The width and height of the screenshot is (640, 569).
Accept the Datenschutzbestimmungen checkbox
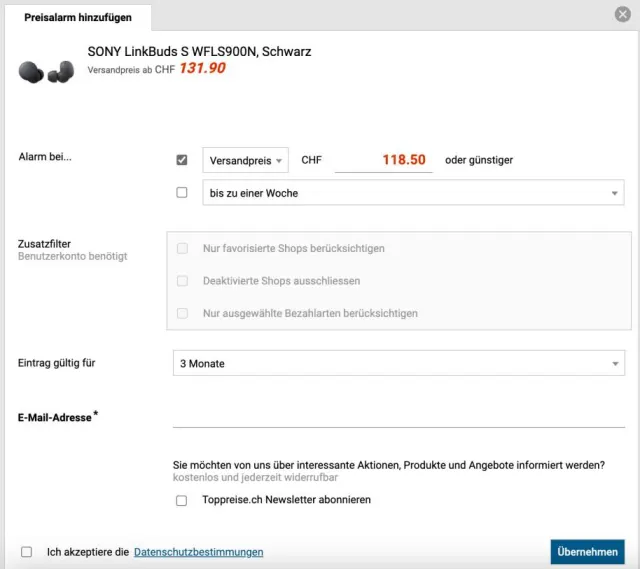[x=26, y=552]
